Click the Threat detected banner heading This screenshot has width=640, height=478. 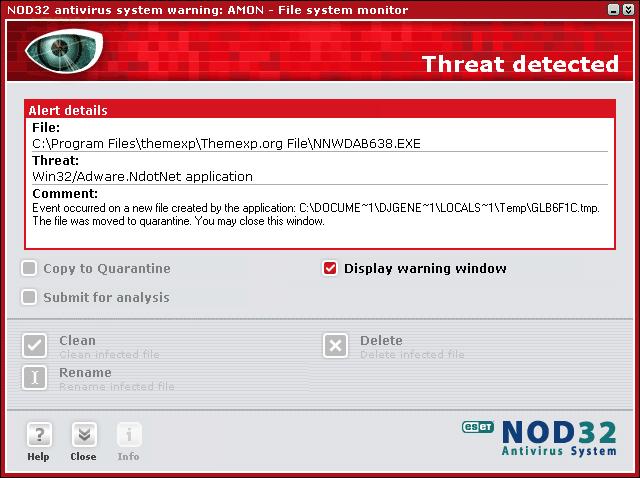[x=520, y=64]
